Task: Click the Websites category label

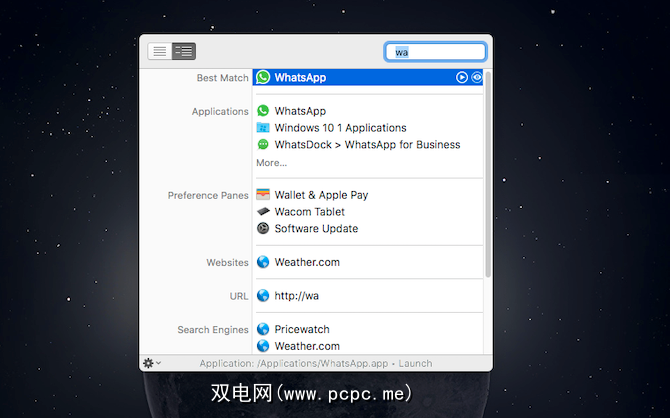Action: click(x=227, y=262)
